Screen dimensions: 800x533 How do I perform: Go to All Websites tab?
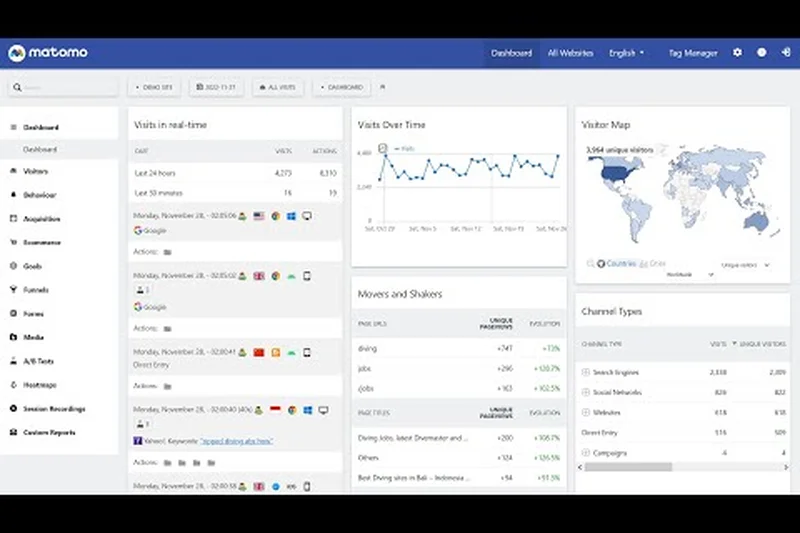570,53
